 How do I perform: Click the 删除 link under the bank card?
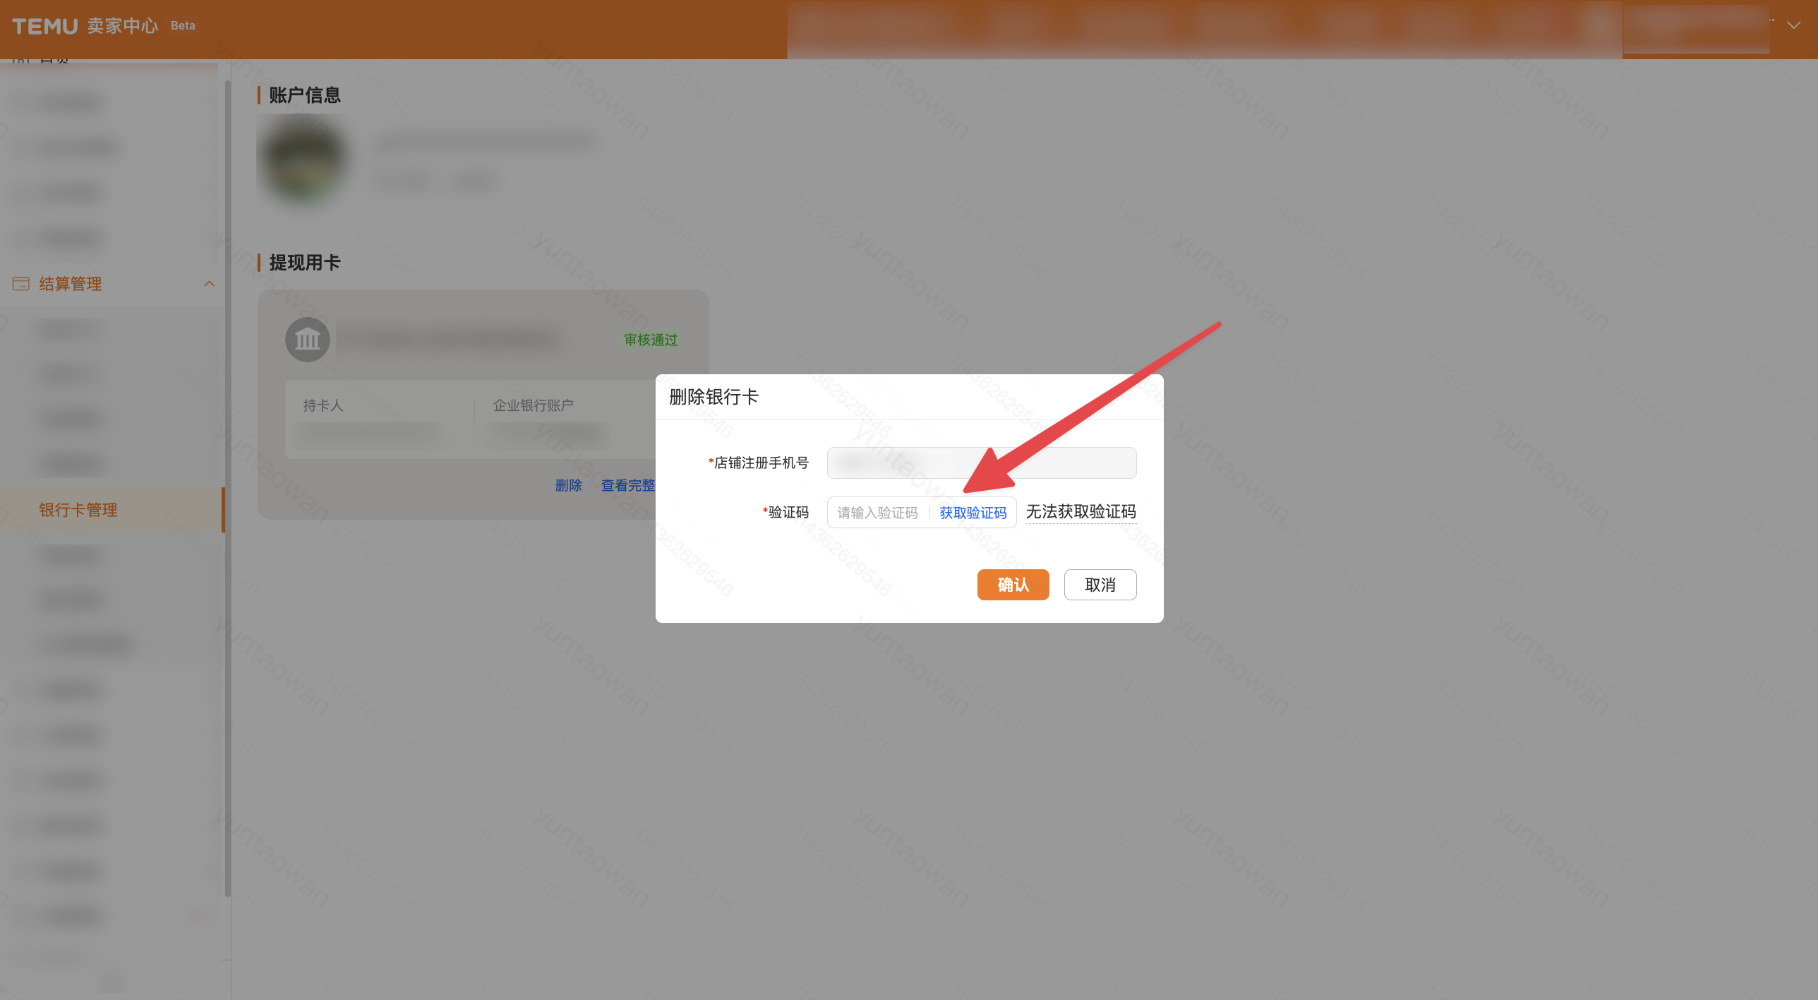pos(568,486)
